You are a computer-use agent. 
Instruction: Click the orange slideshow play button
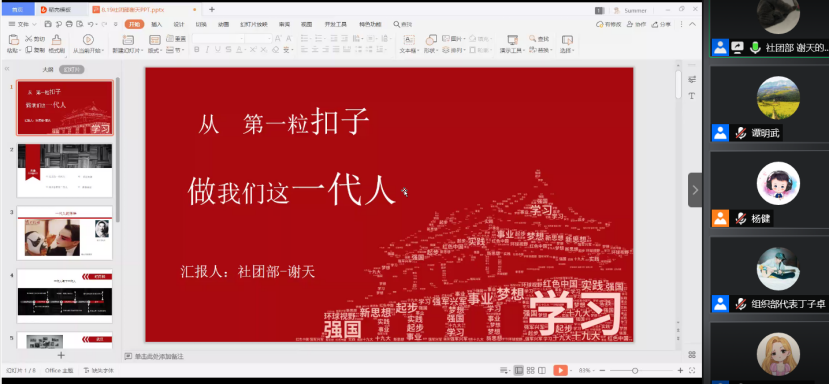pos(560,371)
